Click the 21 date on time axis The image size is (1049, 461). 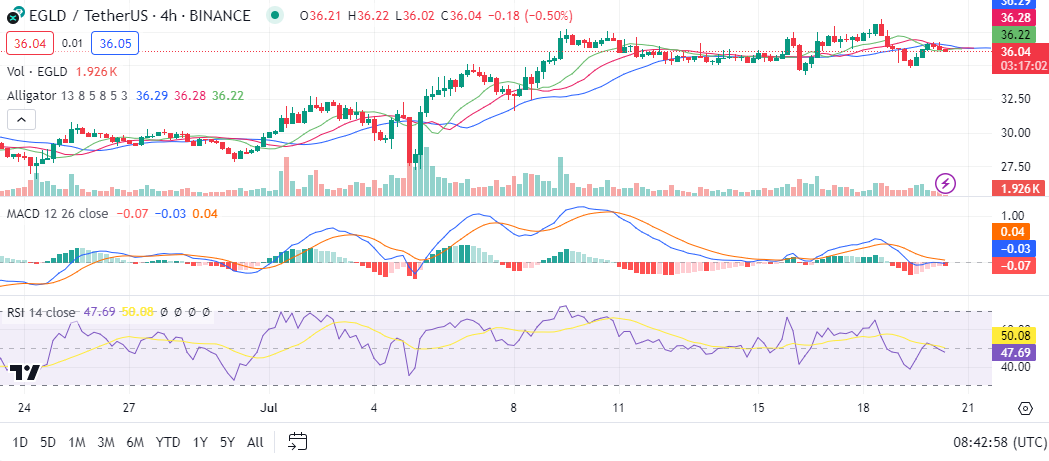coord(969,407)
